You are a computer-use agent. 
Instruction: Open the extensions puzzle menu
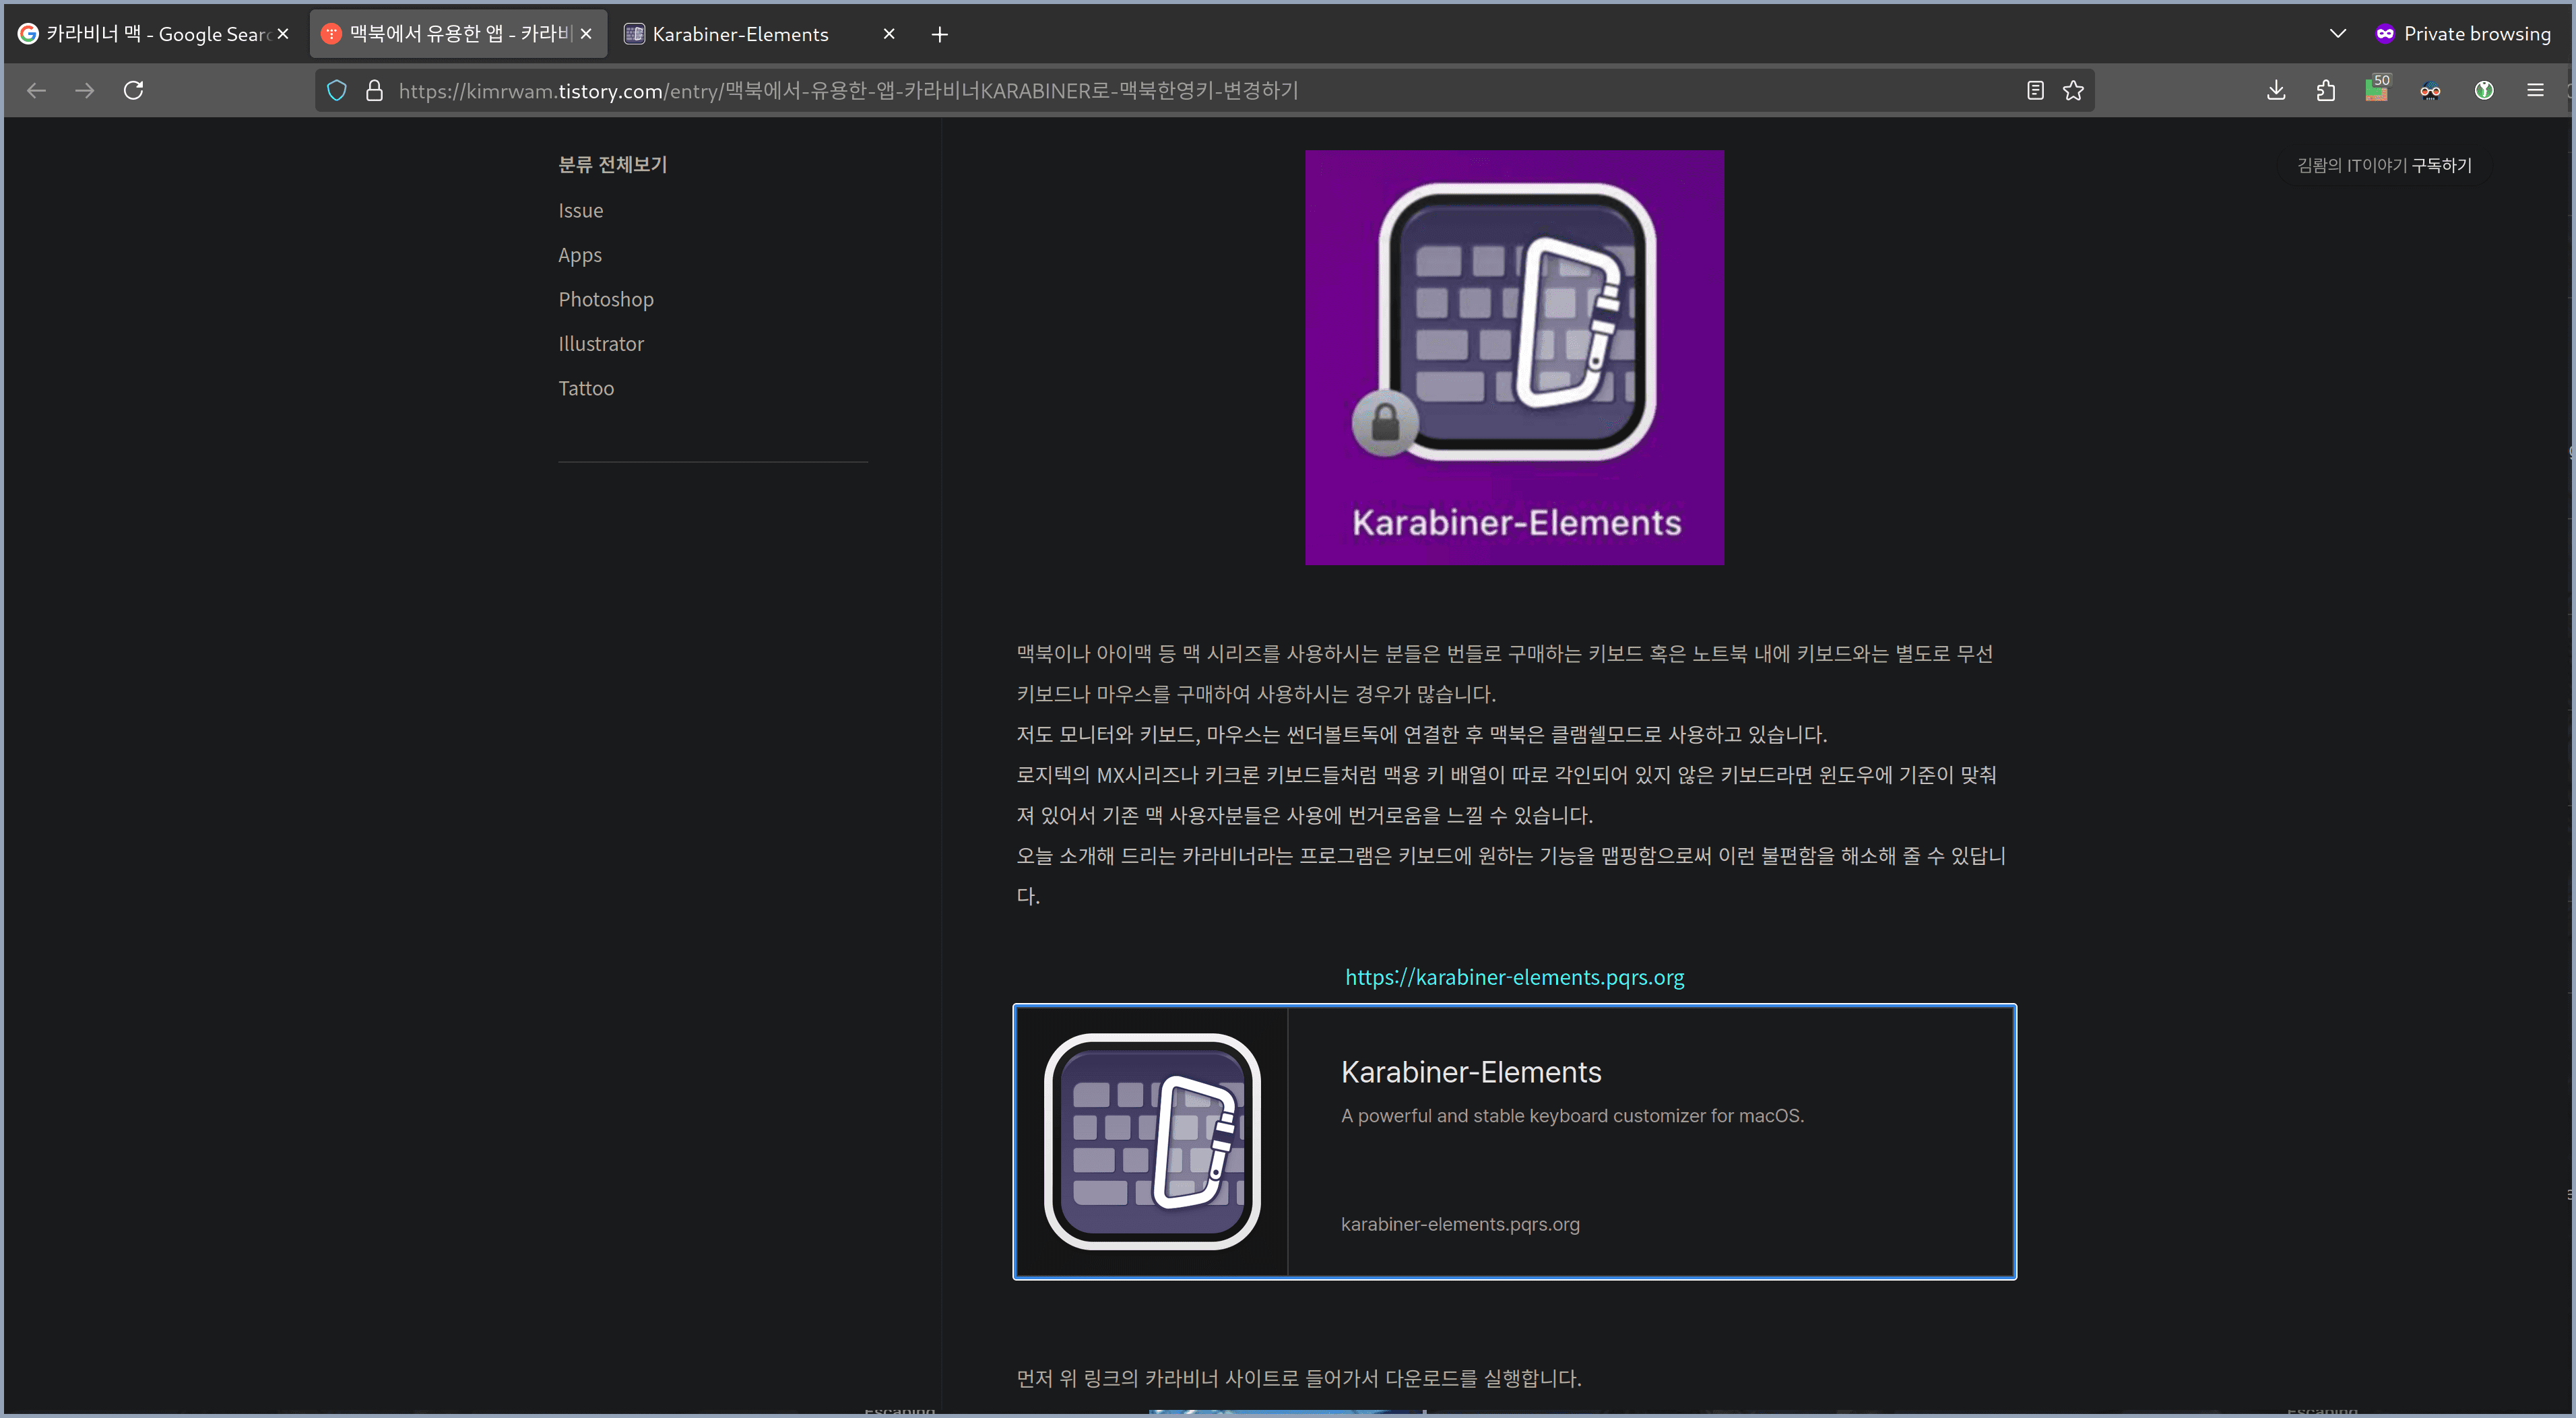pyautogui.click(x=2326, y=90)
